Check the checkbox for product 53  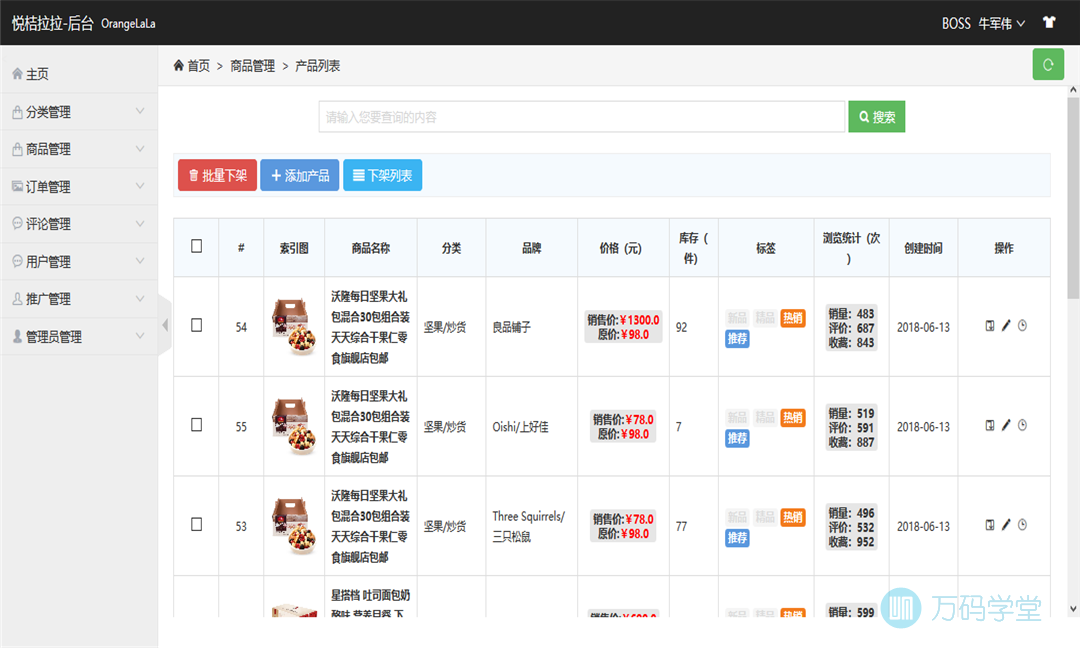196,525
